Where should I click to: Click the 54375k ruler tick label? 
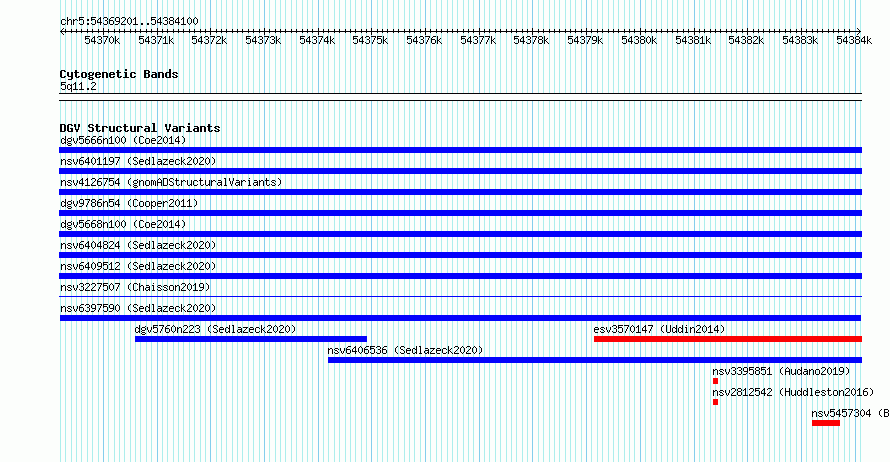(371, 40)
